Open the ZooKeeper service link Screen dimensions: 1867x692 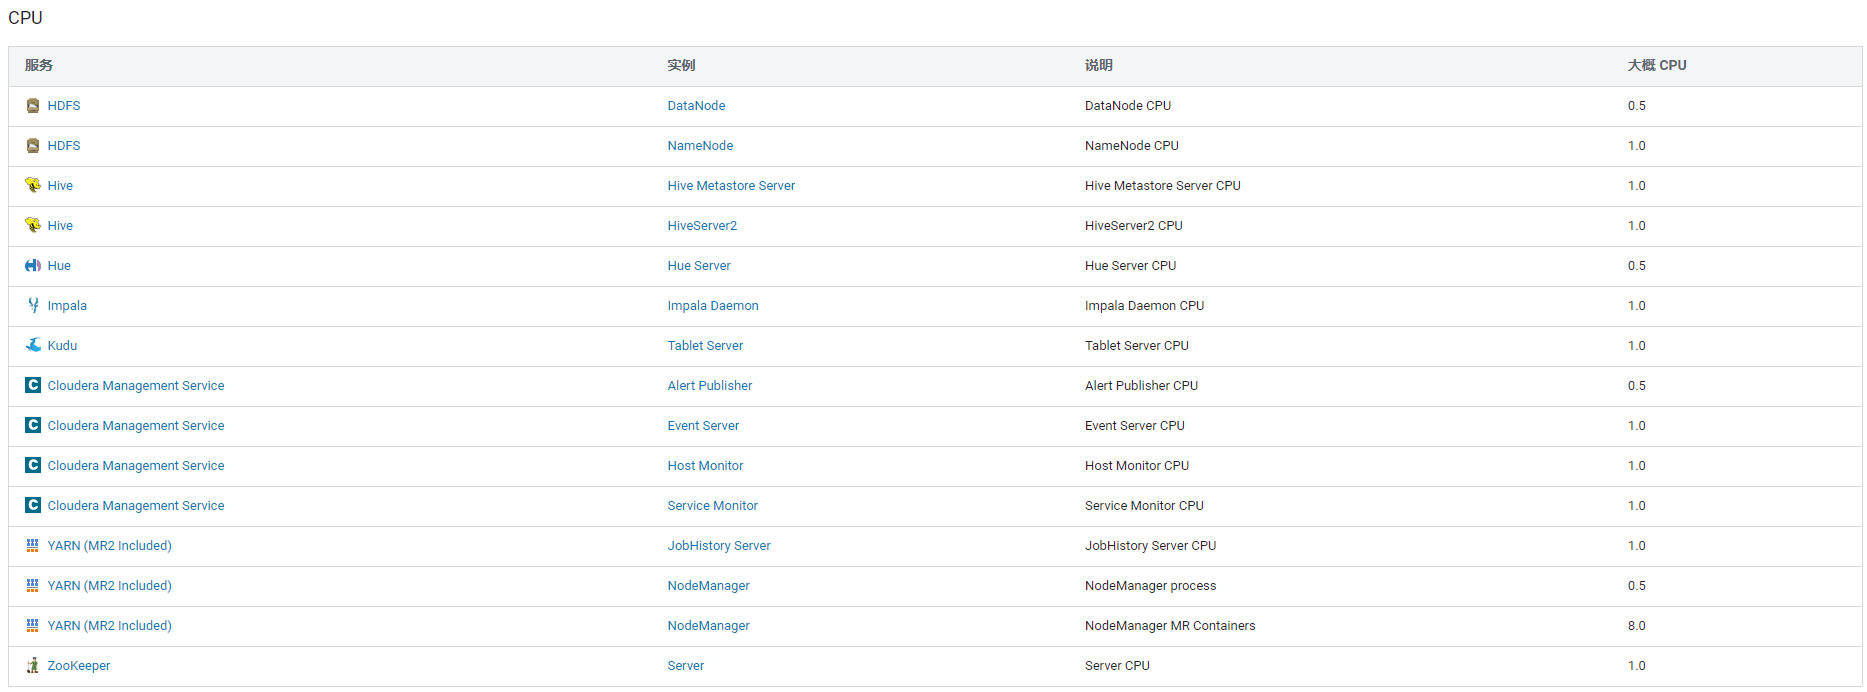[x=79, y=666]
